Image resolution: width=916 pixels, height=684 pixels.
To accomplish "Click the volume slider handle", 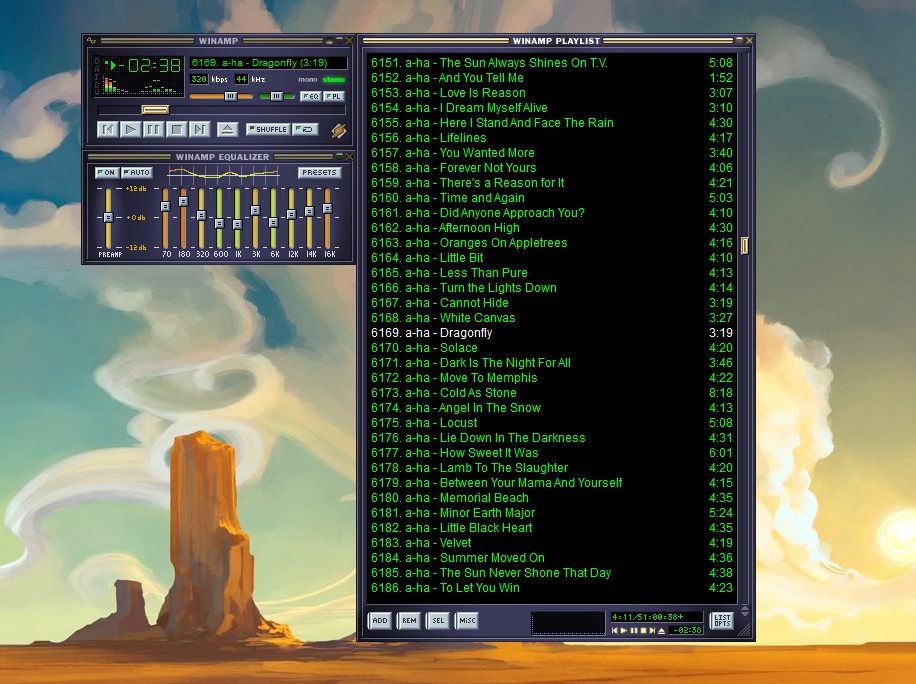I will click(231, 96).
